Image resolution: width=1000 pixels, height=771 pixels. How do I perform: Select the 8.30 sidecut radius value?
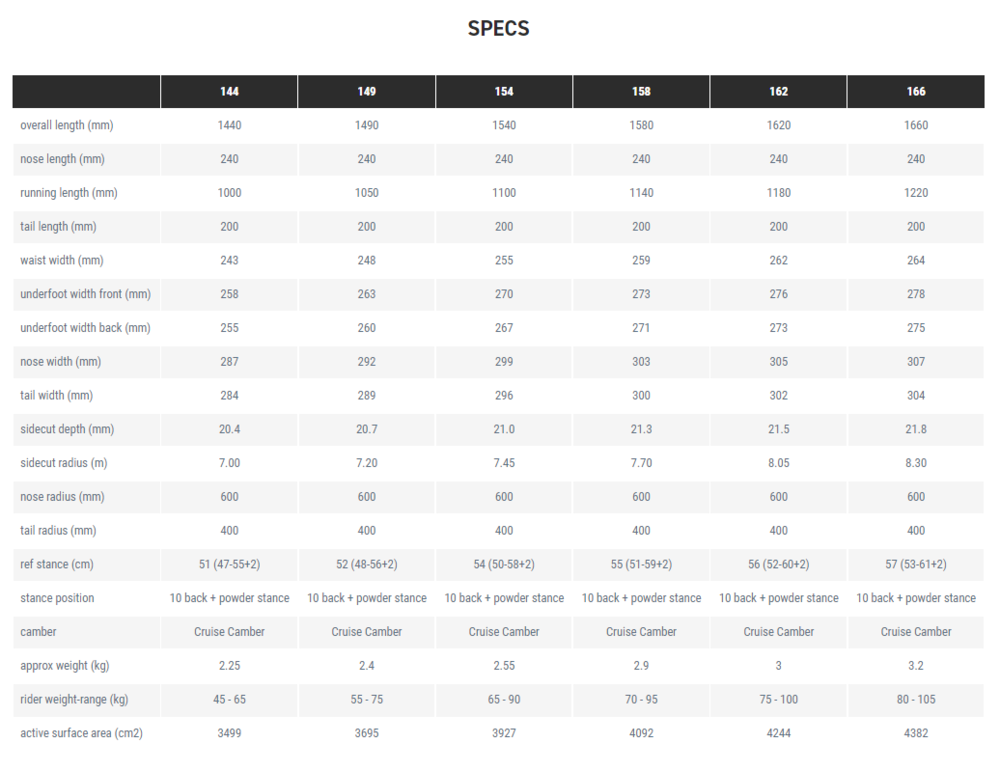coord(916,463)
